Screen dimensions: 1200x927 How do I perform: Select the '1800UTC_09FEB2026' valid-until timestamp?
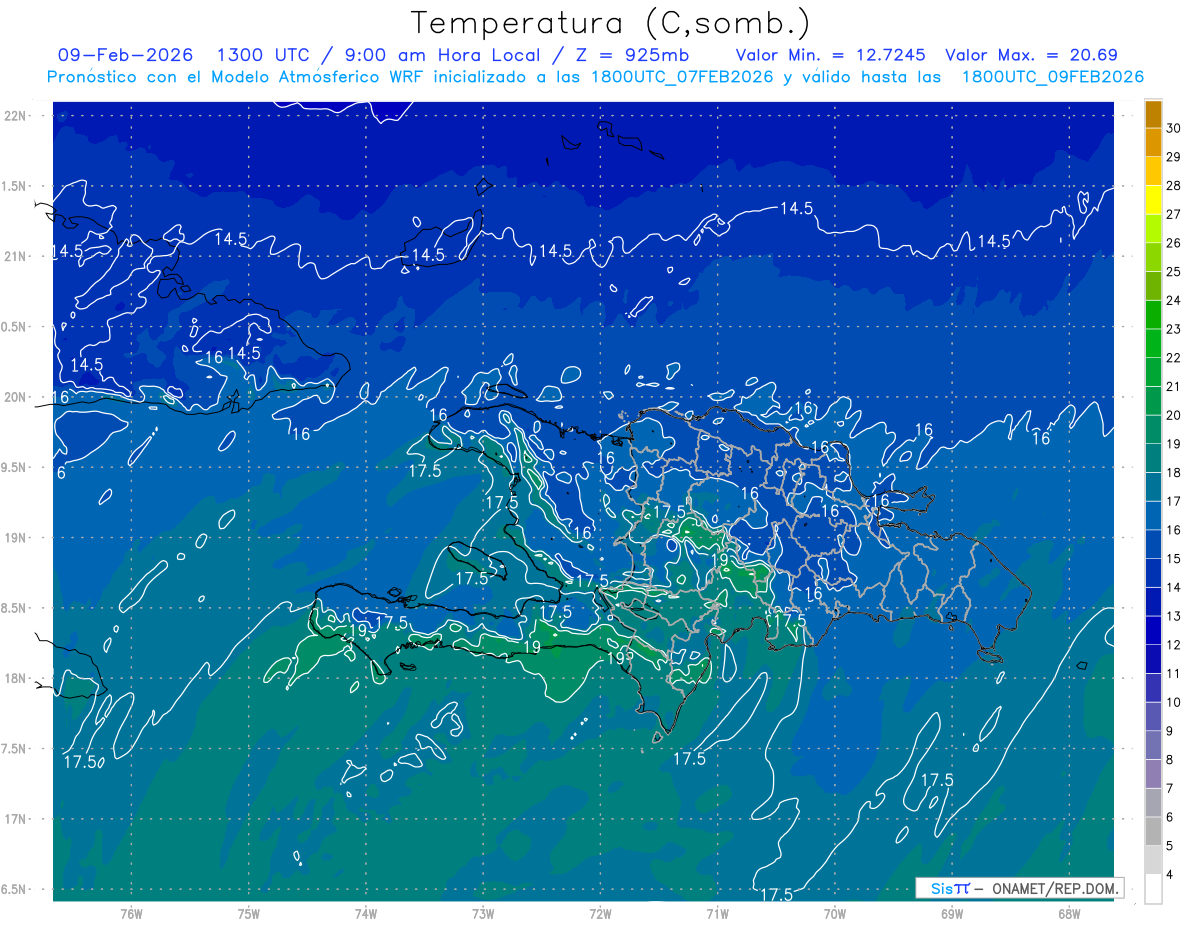[x=1052, y=77]
